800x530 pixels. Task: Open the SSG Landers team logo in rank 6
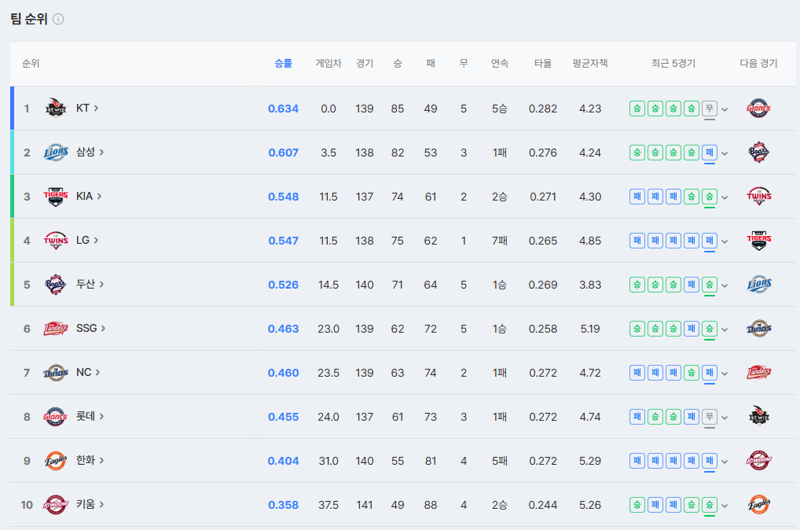pos(56,329)
